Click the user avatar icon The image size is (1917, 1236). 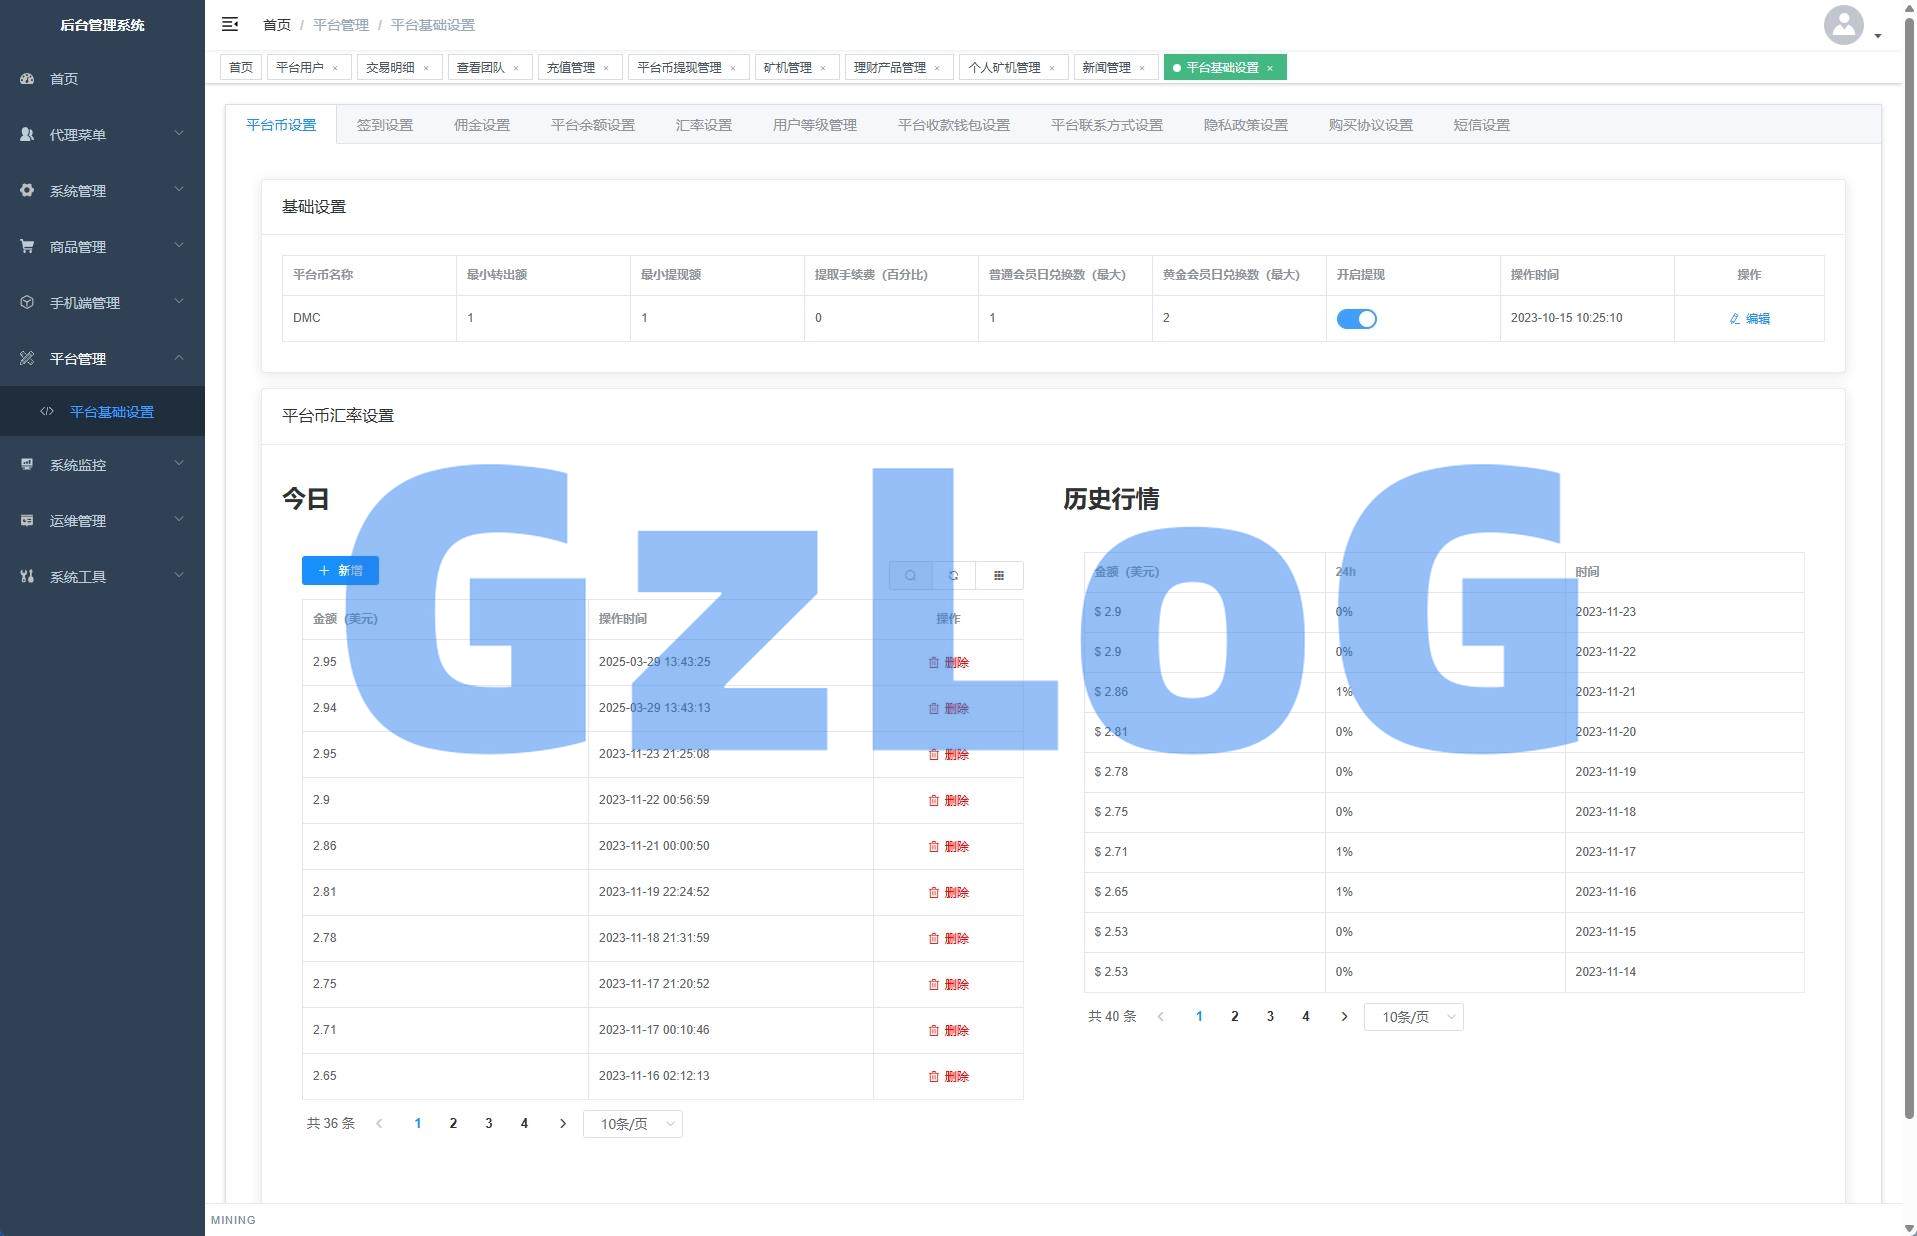(1843, 25)
